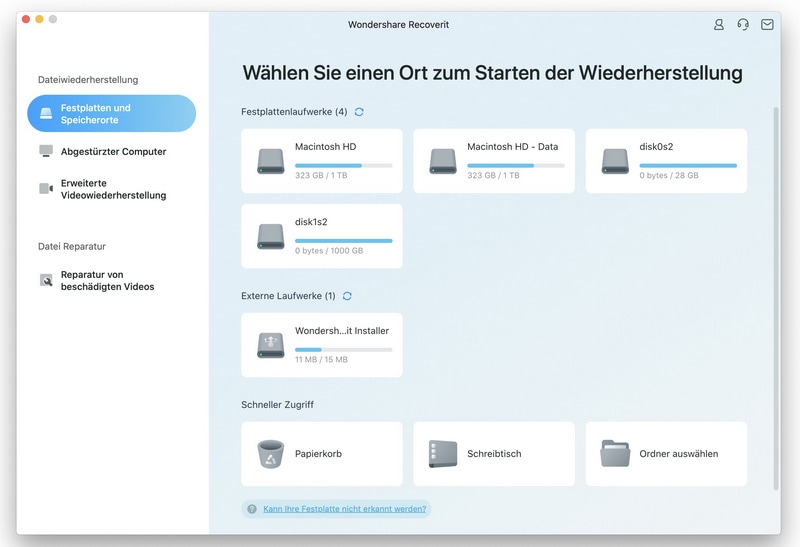This screenshot has height=547, width=800.
Task: Refresh the Externe Laufwerke list
Action: click(x=347, y=296)
